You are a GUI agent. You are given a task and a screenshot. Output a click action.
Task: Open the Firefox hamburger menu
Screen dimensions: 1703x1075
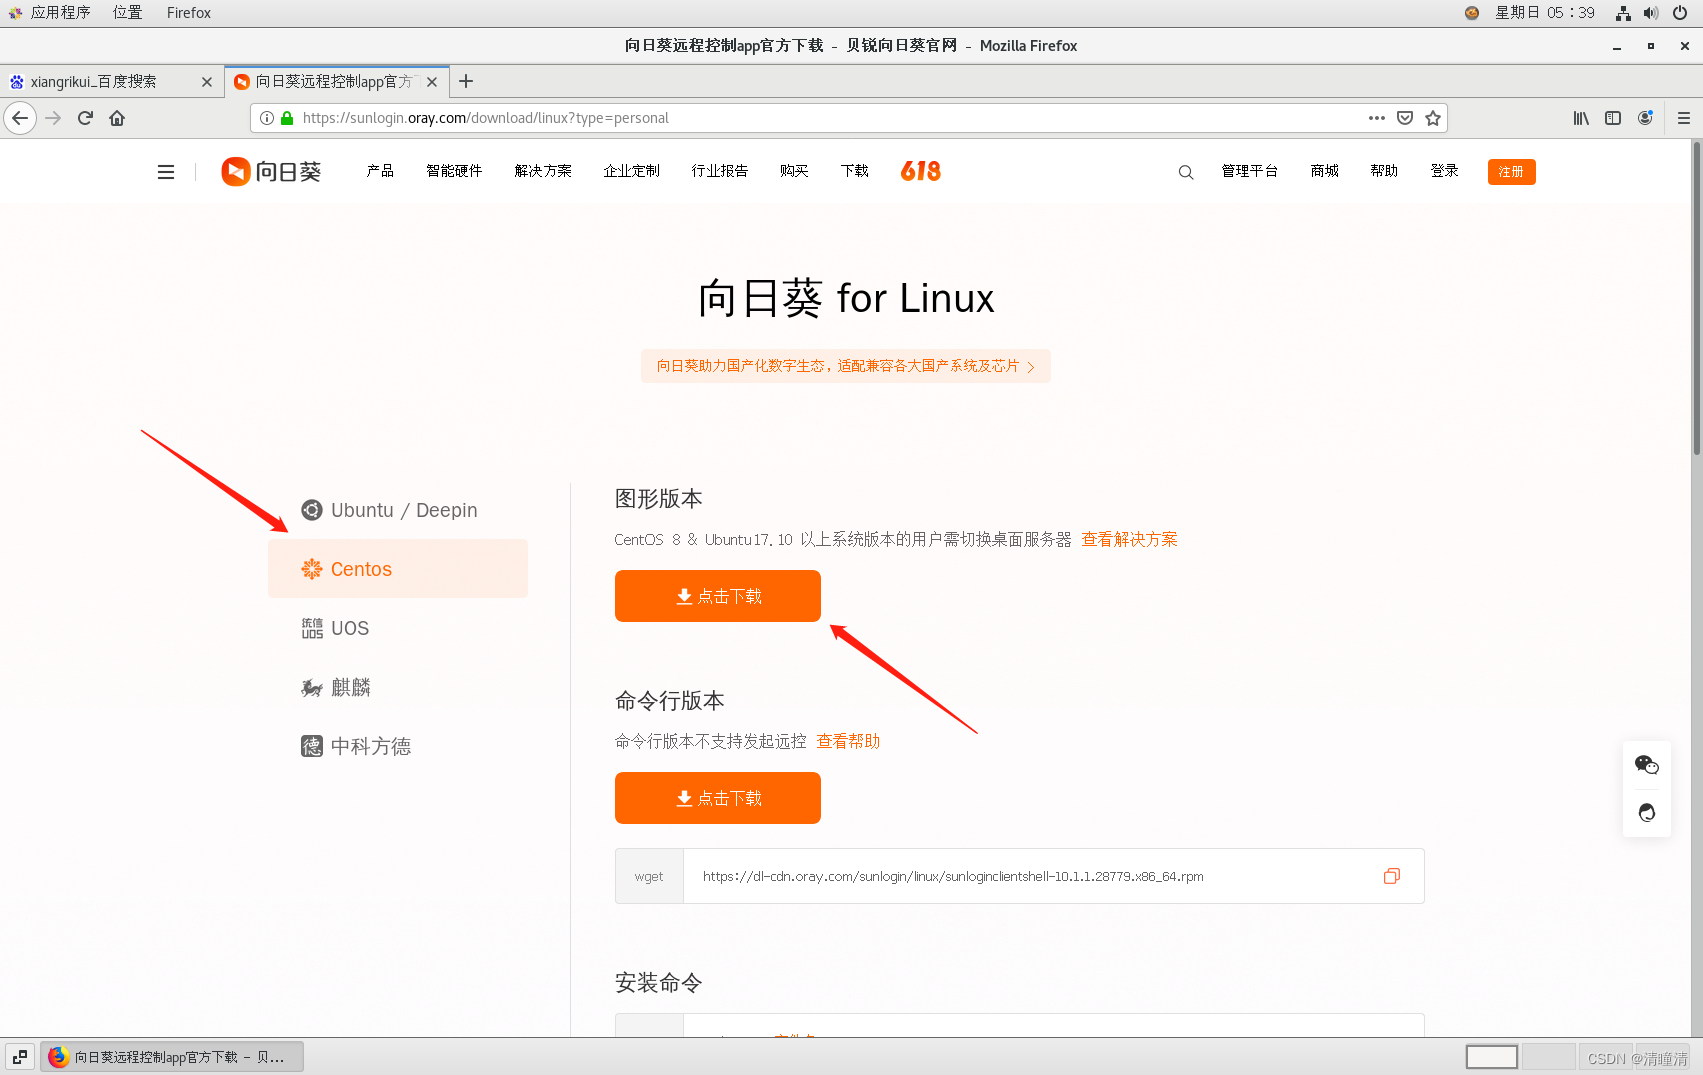1684,118
